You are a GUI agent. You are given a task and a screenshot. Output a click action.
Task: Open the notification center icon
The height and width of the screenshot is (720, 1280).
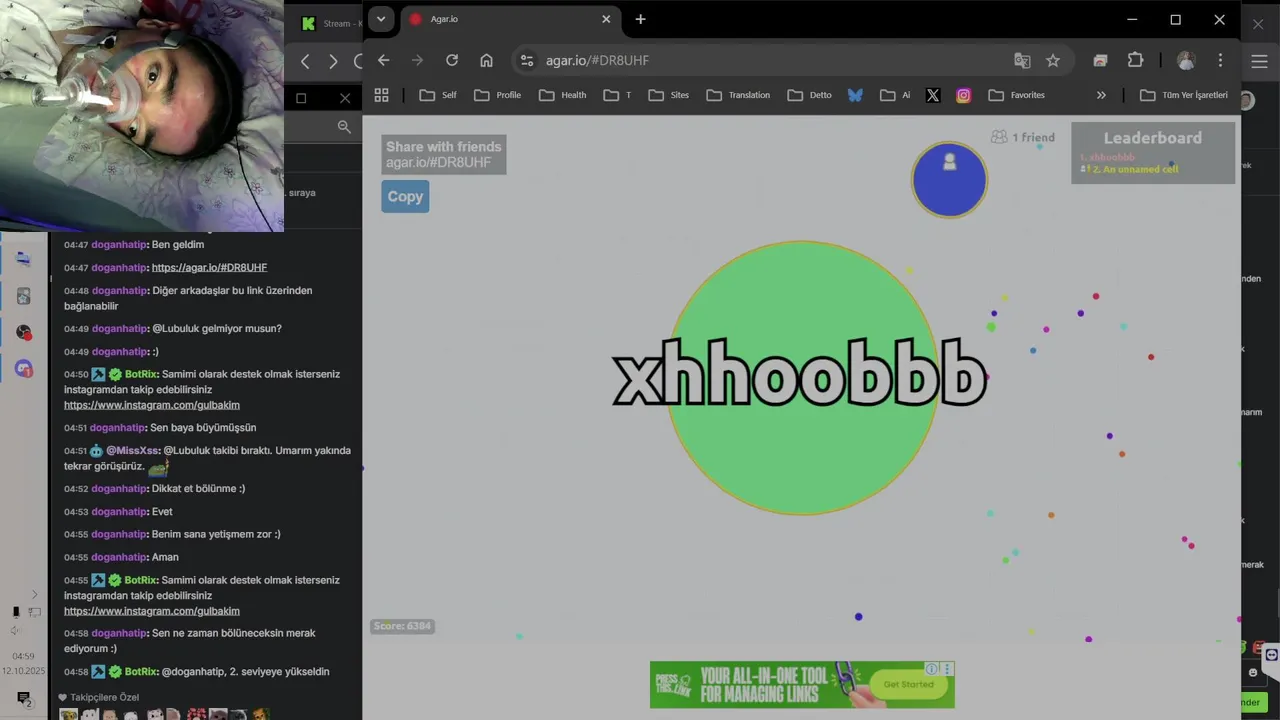pyautogui.click(x=24, y=698)
